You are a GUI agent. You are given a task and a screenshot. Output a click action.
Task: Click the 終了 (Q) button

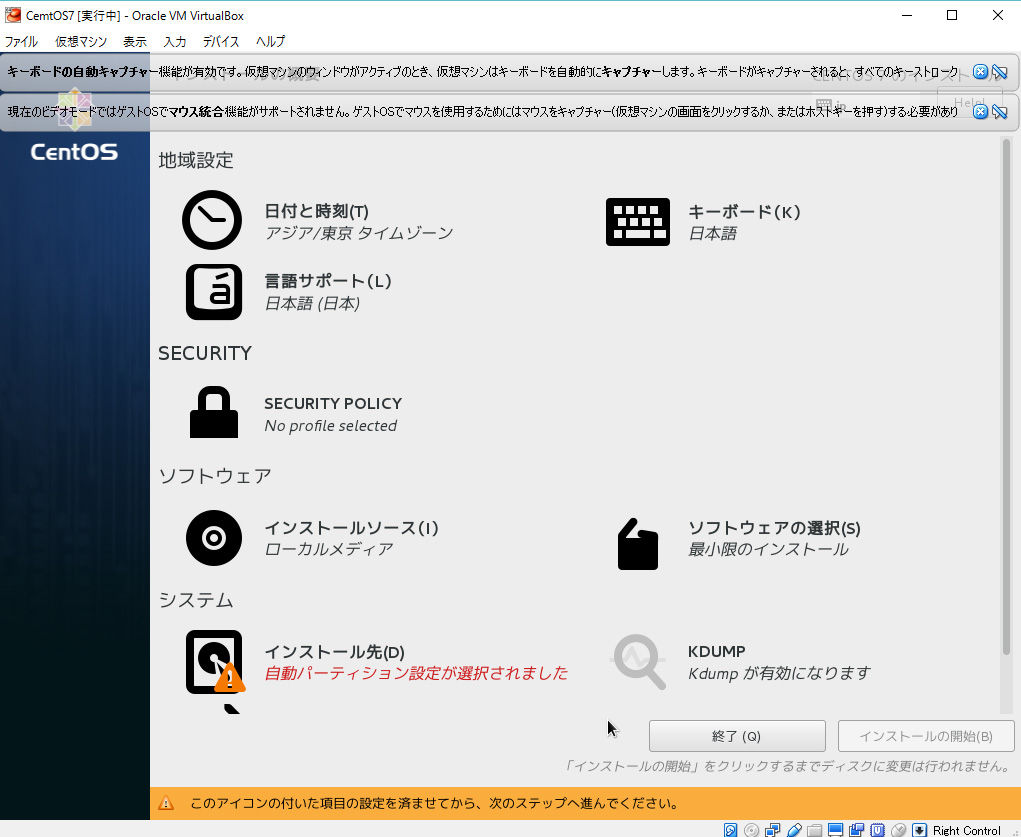737,736
